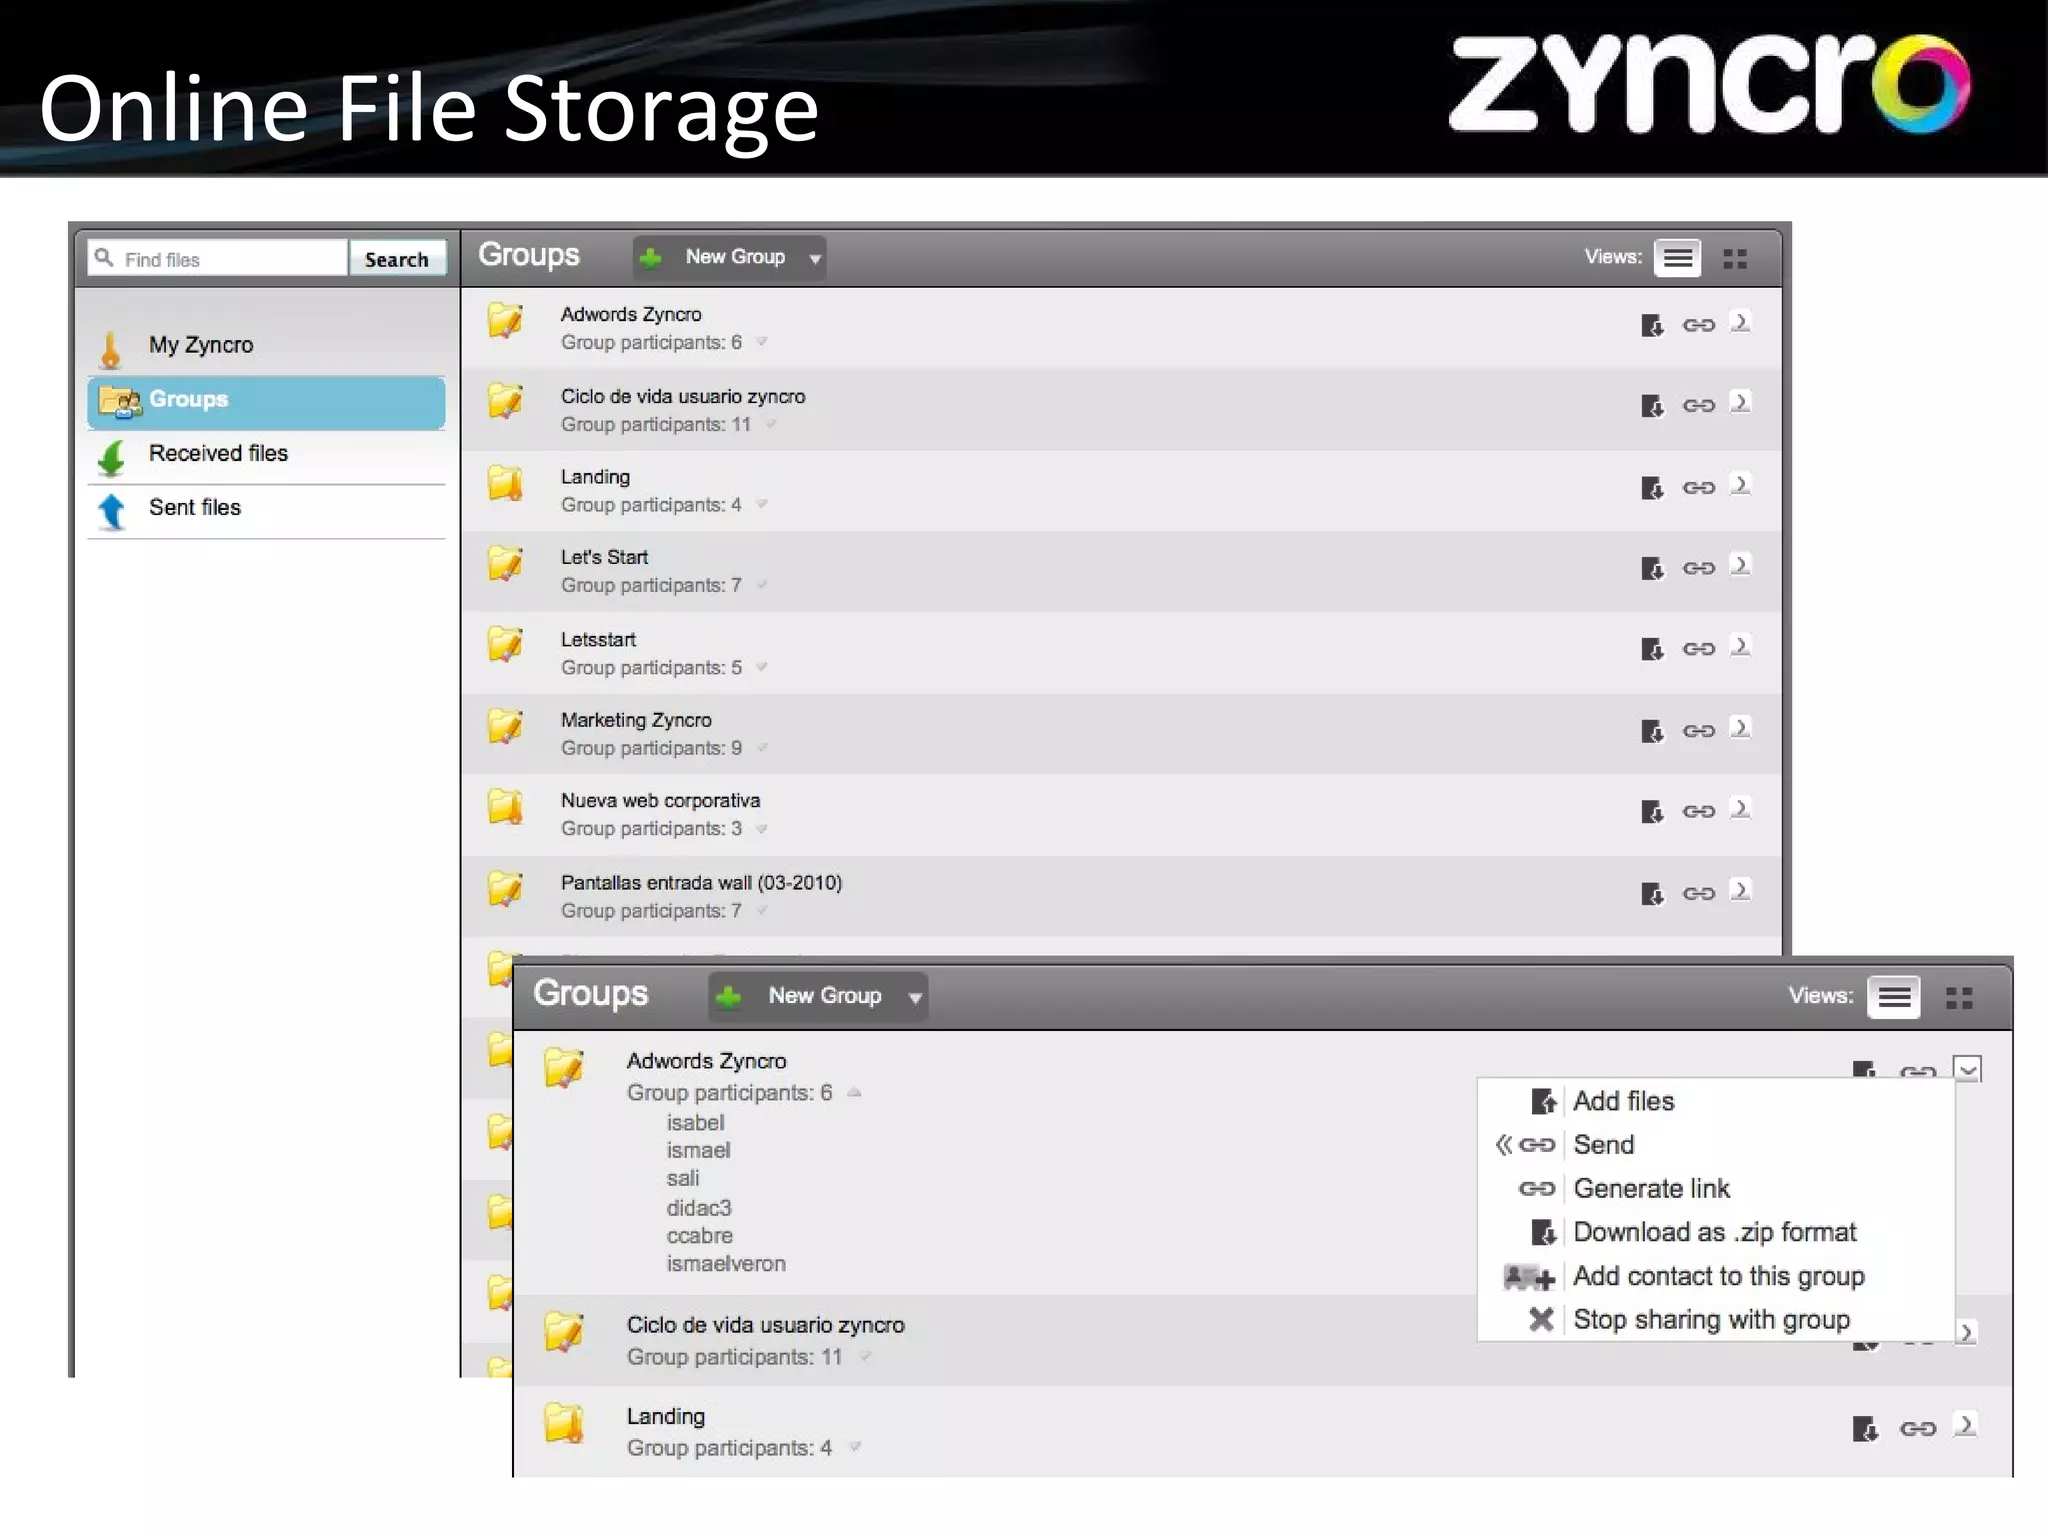
Task: Open New Group dropdown arrow in top header
Action: 815,259
